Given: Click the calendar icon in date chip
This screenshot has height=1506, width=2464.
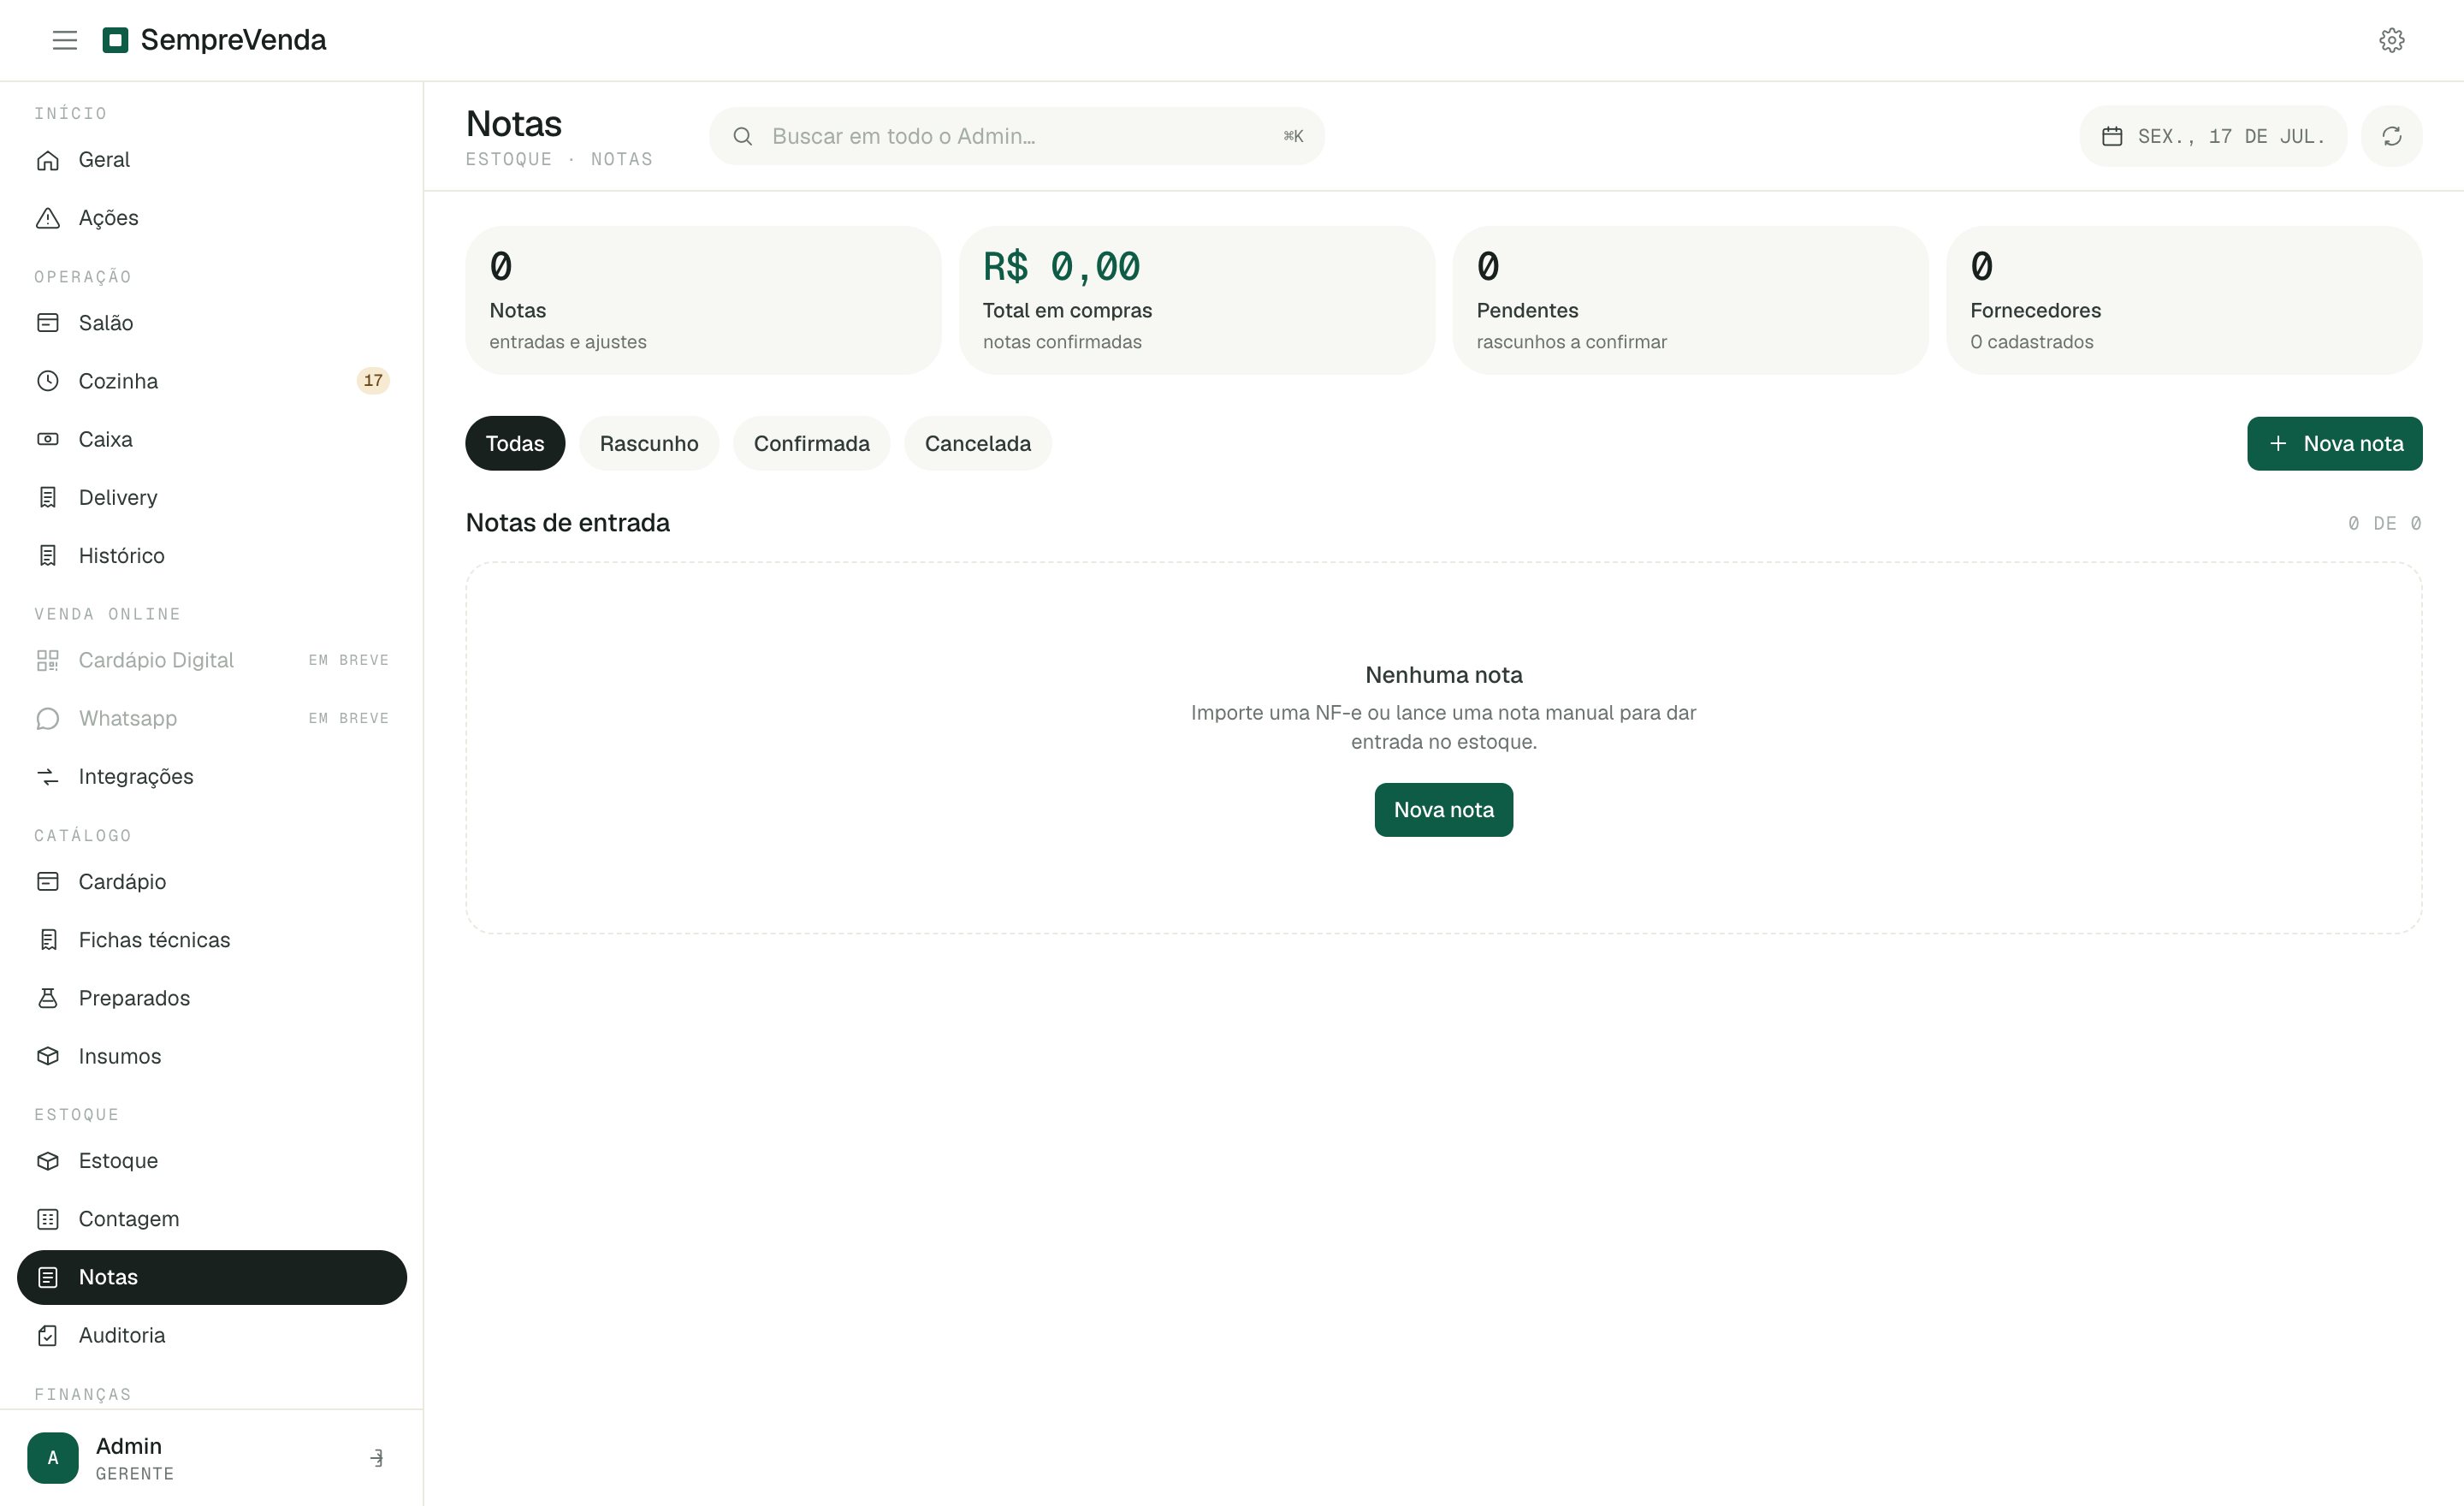Looking at the screenshot, I should click(2112, 136).
